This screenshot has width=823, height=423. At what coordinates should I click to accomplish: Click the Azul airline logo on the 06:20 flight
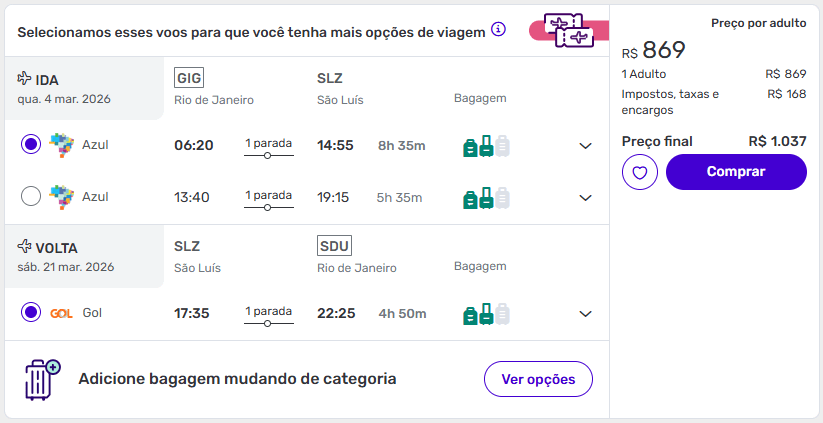click(62, 145)
